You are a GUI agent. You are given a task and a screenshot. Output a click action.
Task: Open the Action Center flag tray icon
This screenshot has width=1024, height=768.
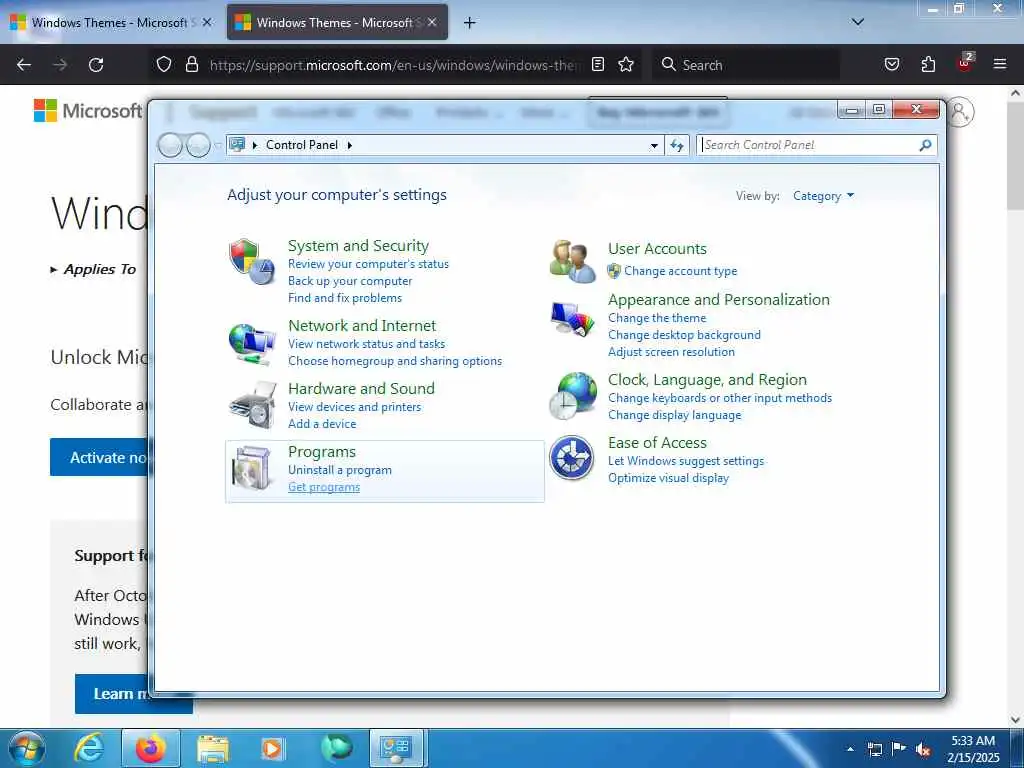click(x=899, y=749)
